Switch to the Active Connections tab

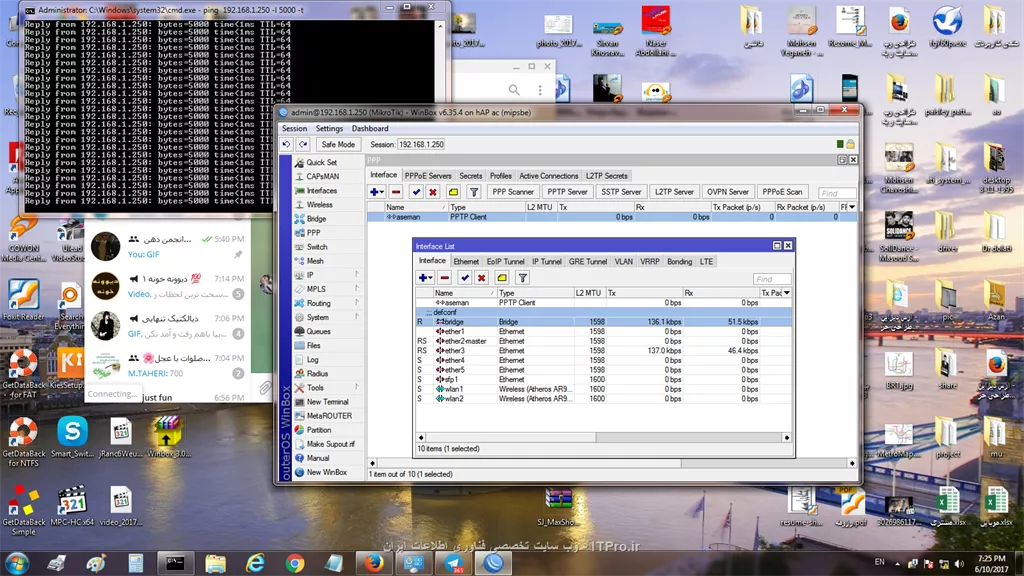point(549,176)
